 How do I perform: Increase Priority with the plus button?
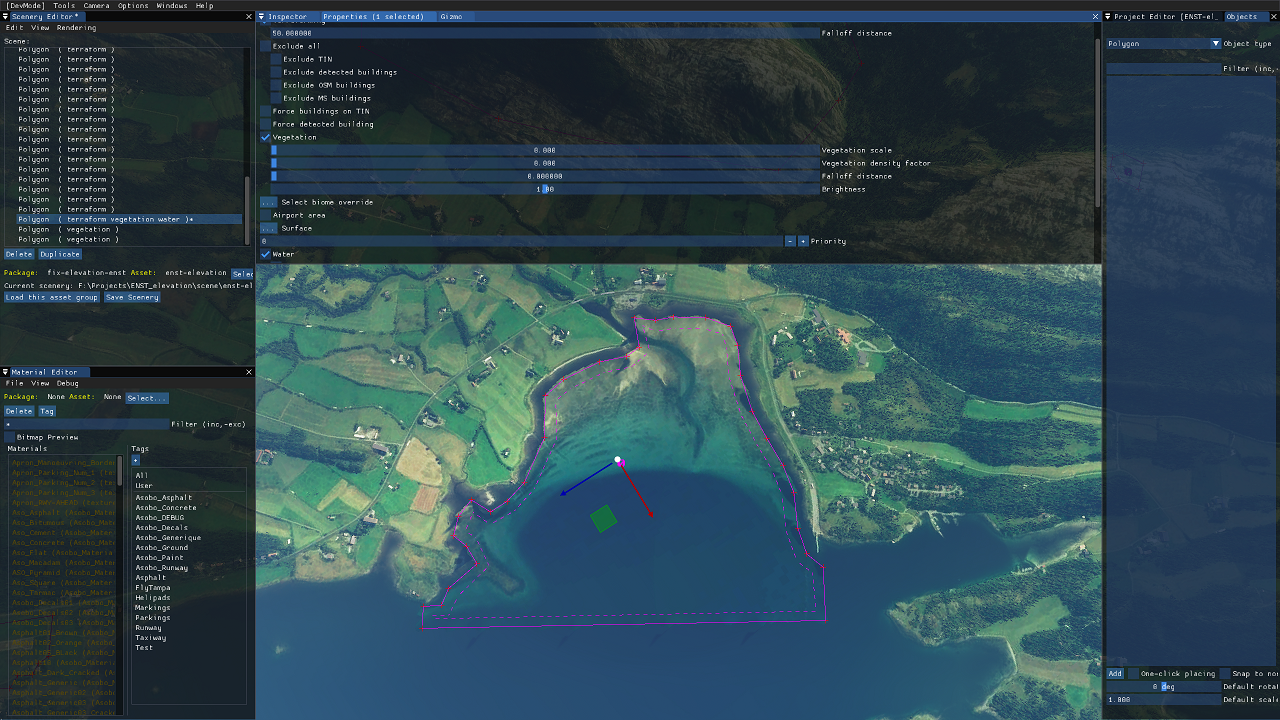coord(803,241)
